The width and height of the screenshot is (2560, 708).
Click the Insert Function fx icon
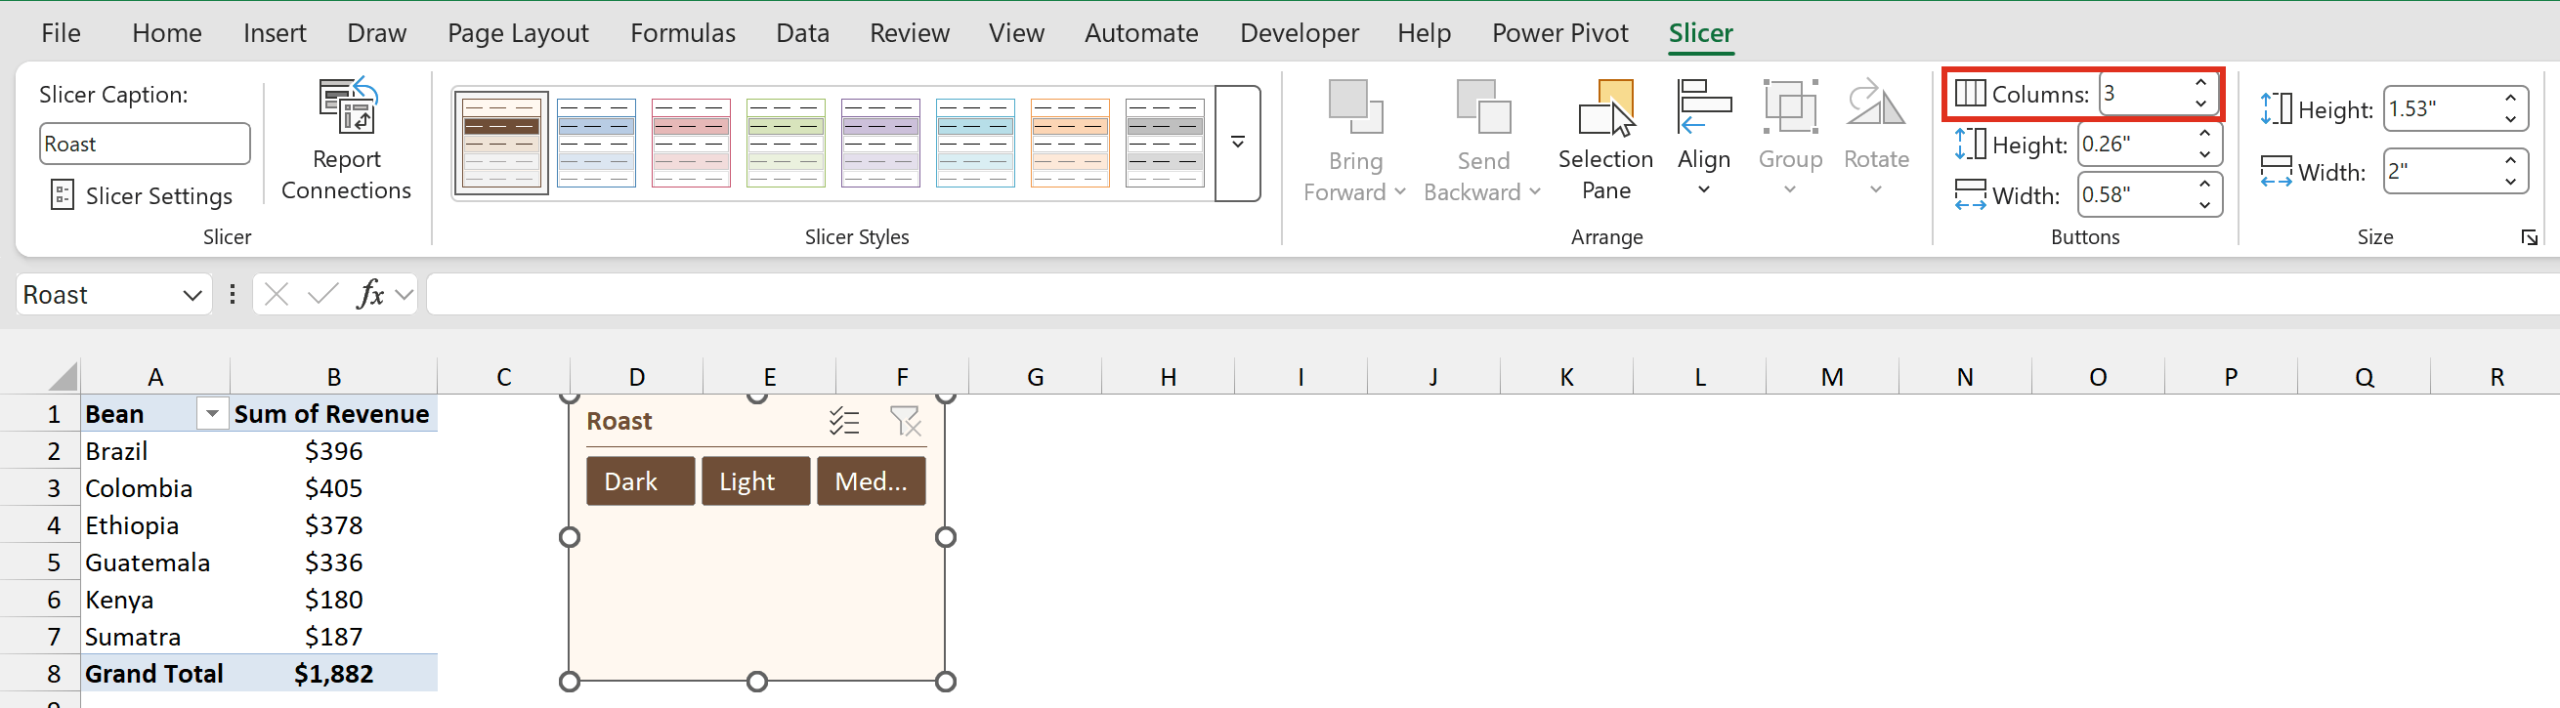point(370,294)
